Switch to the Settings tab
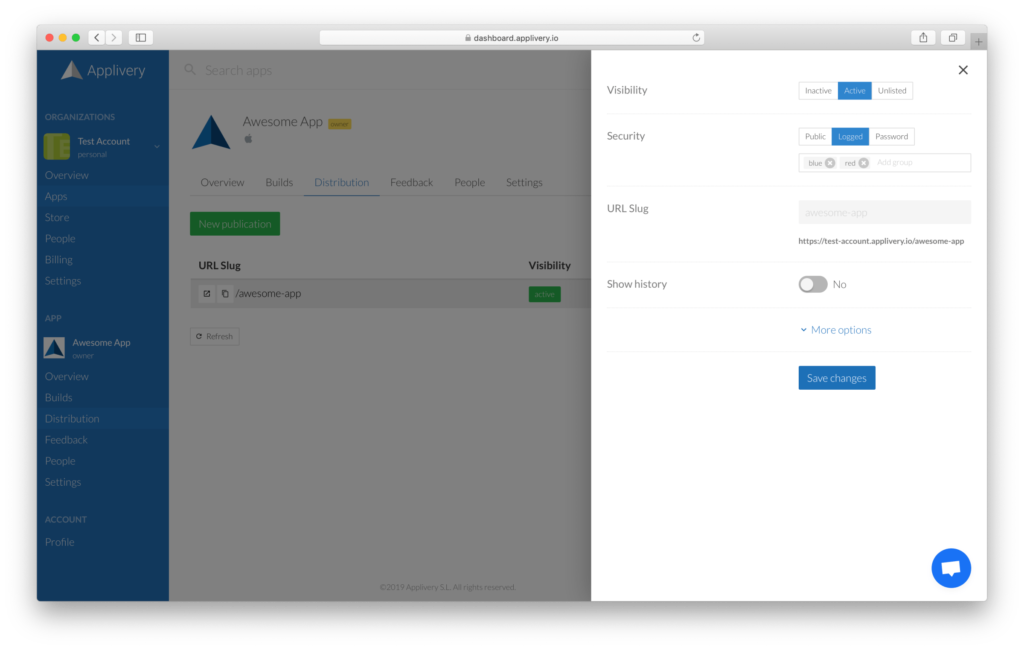Screen dimensions: 1024x650 click(524, 182)
